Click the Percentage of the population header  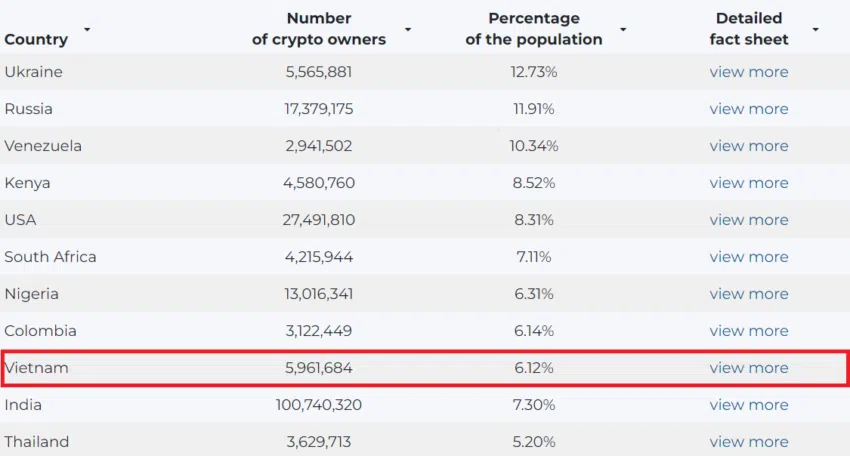pyautogui.click(x=533, y=29)
